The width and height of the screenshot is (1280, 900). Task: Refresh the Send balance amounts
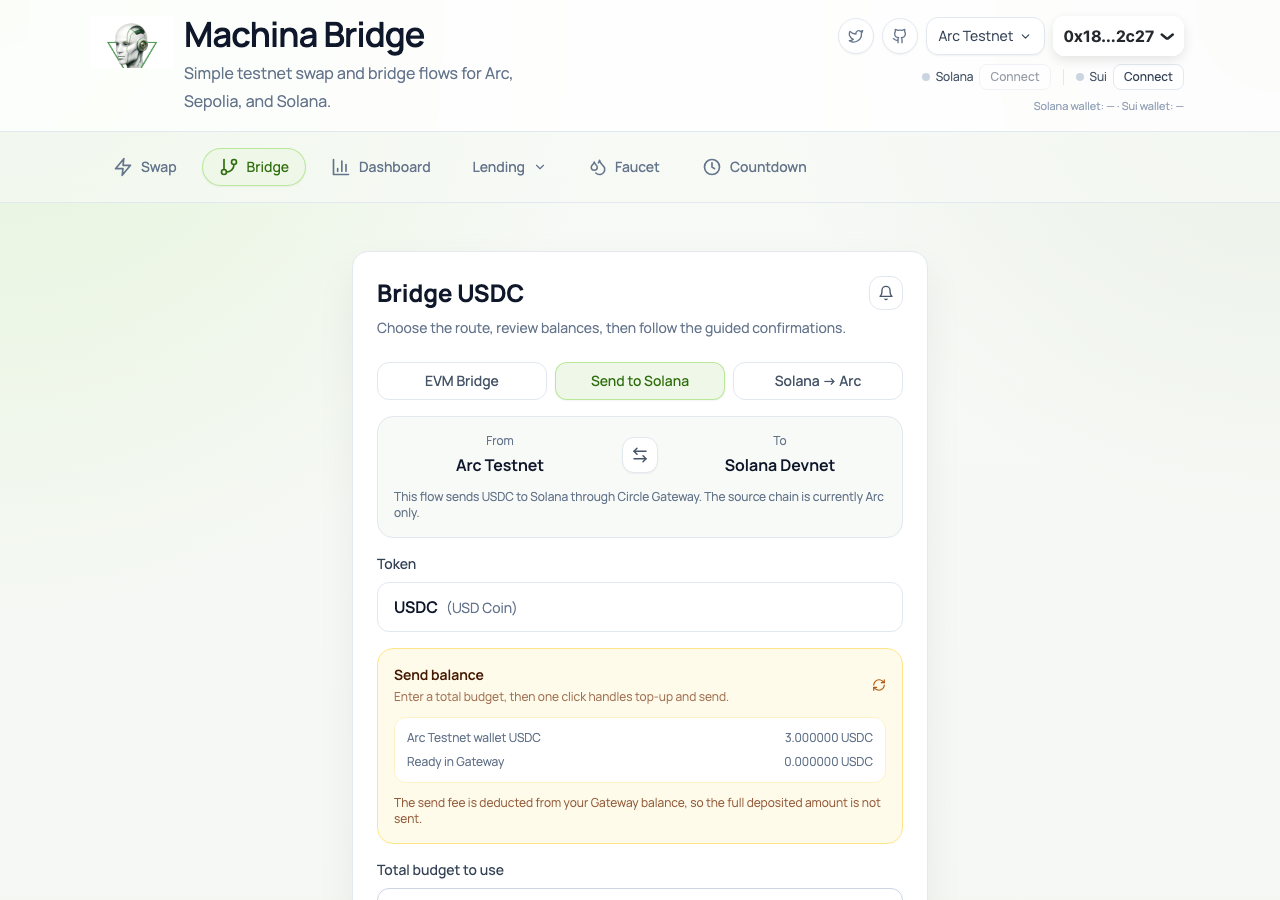tap(879, 685)
